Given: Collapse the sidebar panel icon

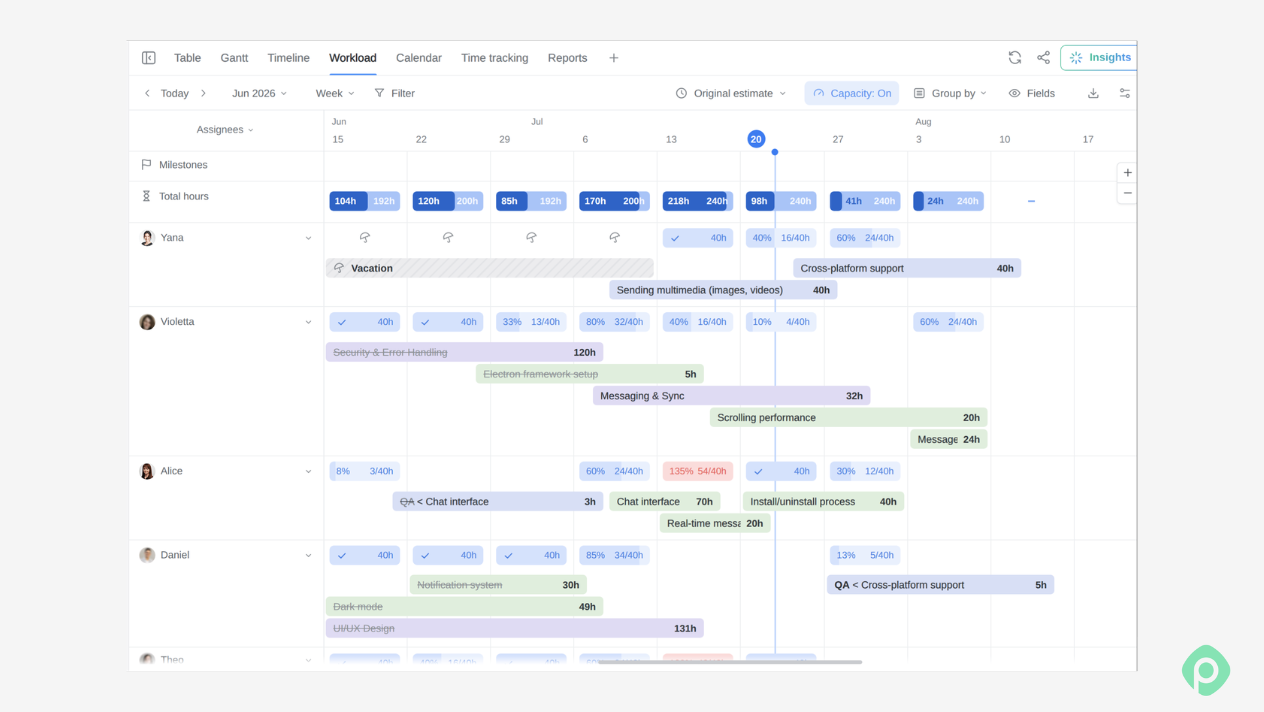Looking at the screenshot, I should (x=148, y=58).
